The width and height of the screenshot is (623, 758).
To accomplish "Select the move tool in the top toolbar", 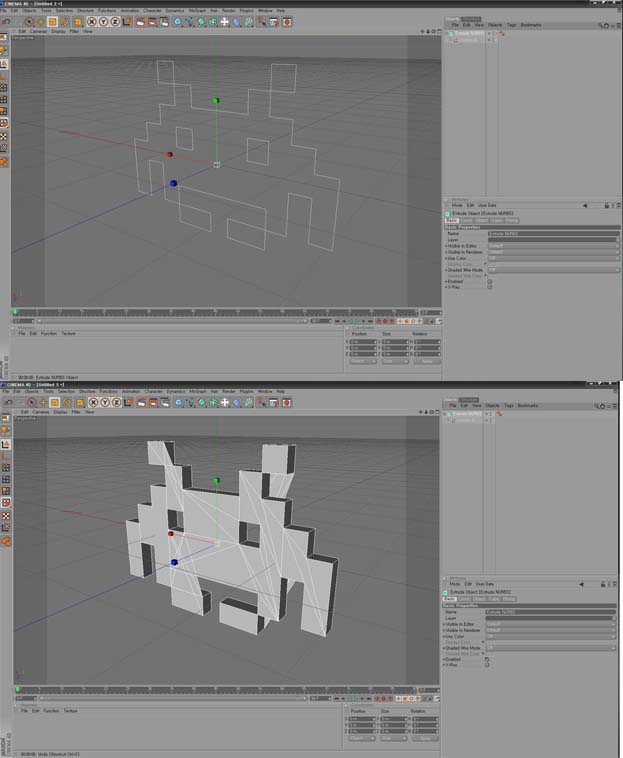I will tap(41, 22).
